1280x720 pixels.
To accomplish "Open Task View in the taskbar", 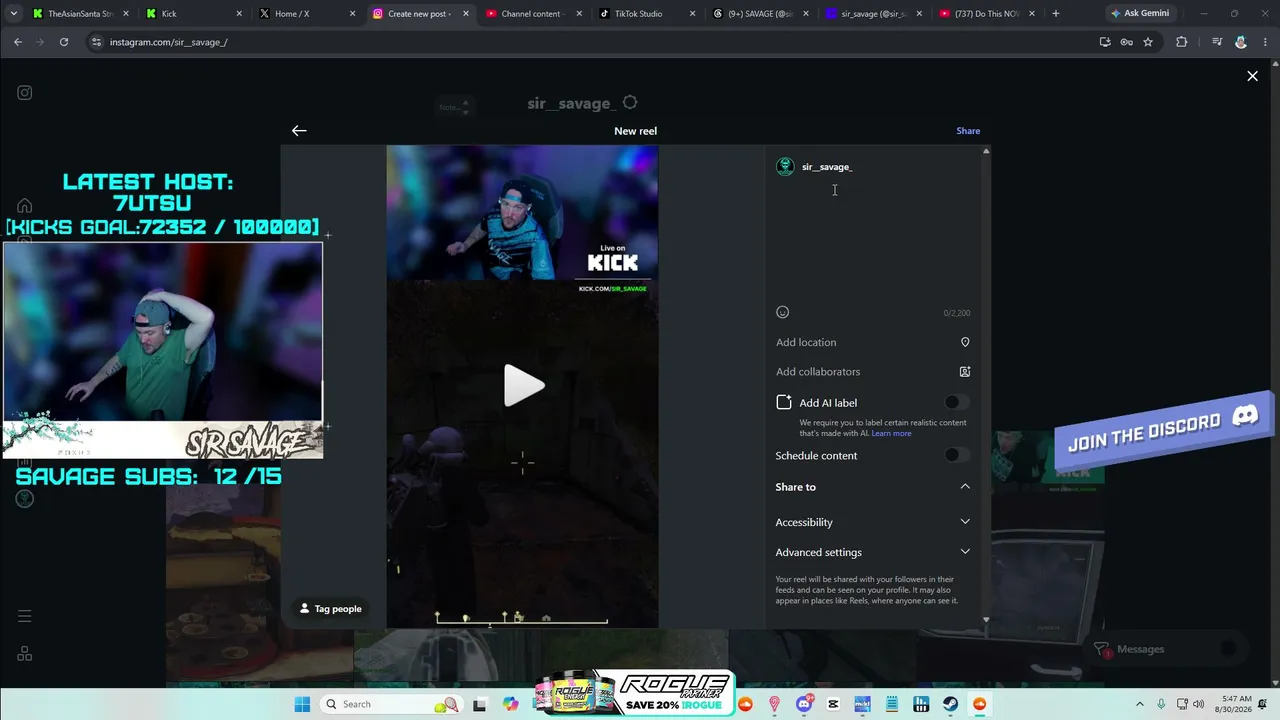I will click(x=479, y=704).
